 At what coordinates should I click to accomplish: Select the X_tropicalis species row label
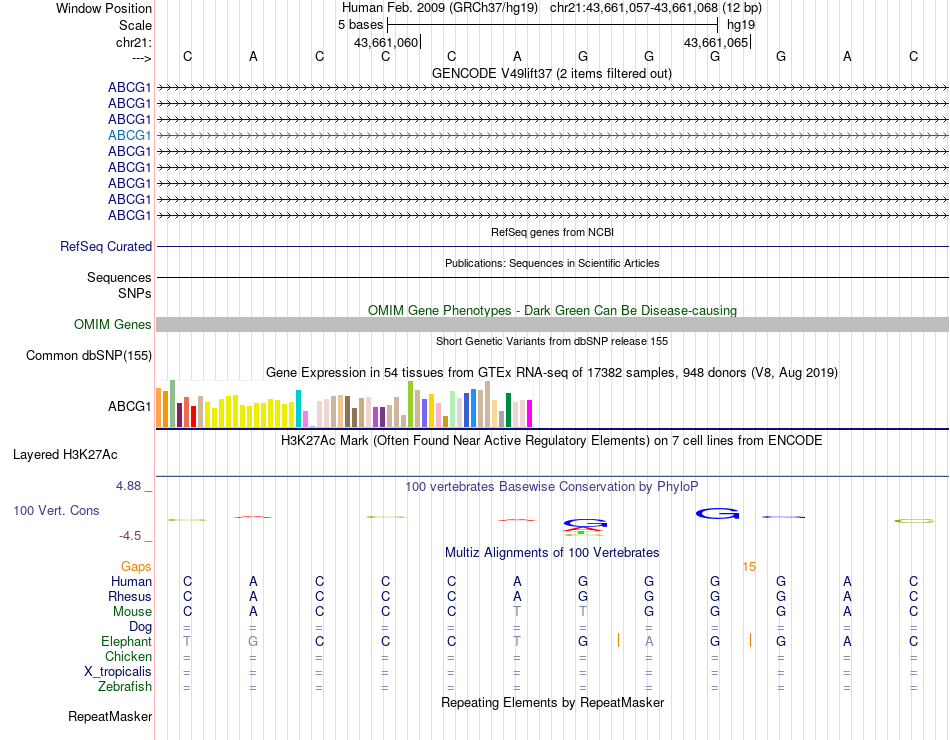[118, 672]
